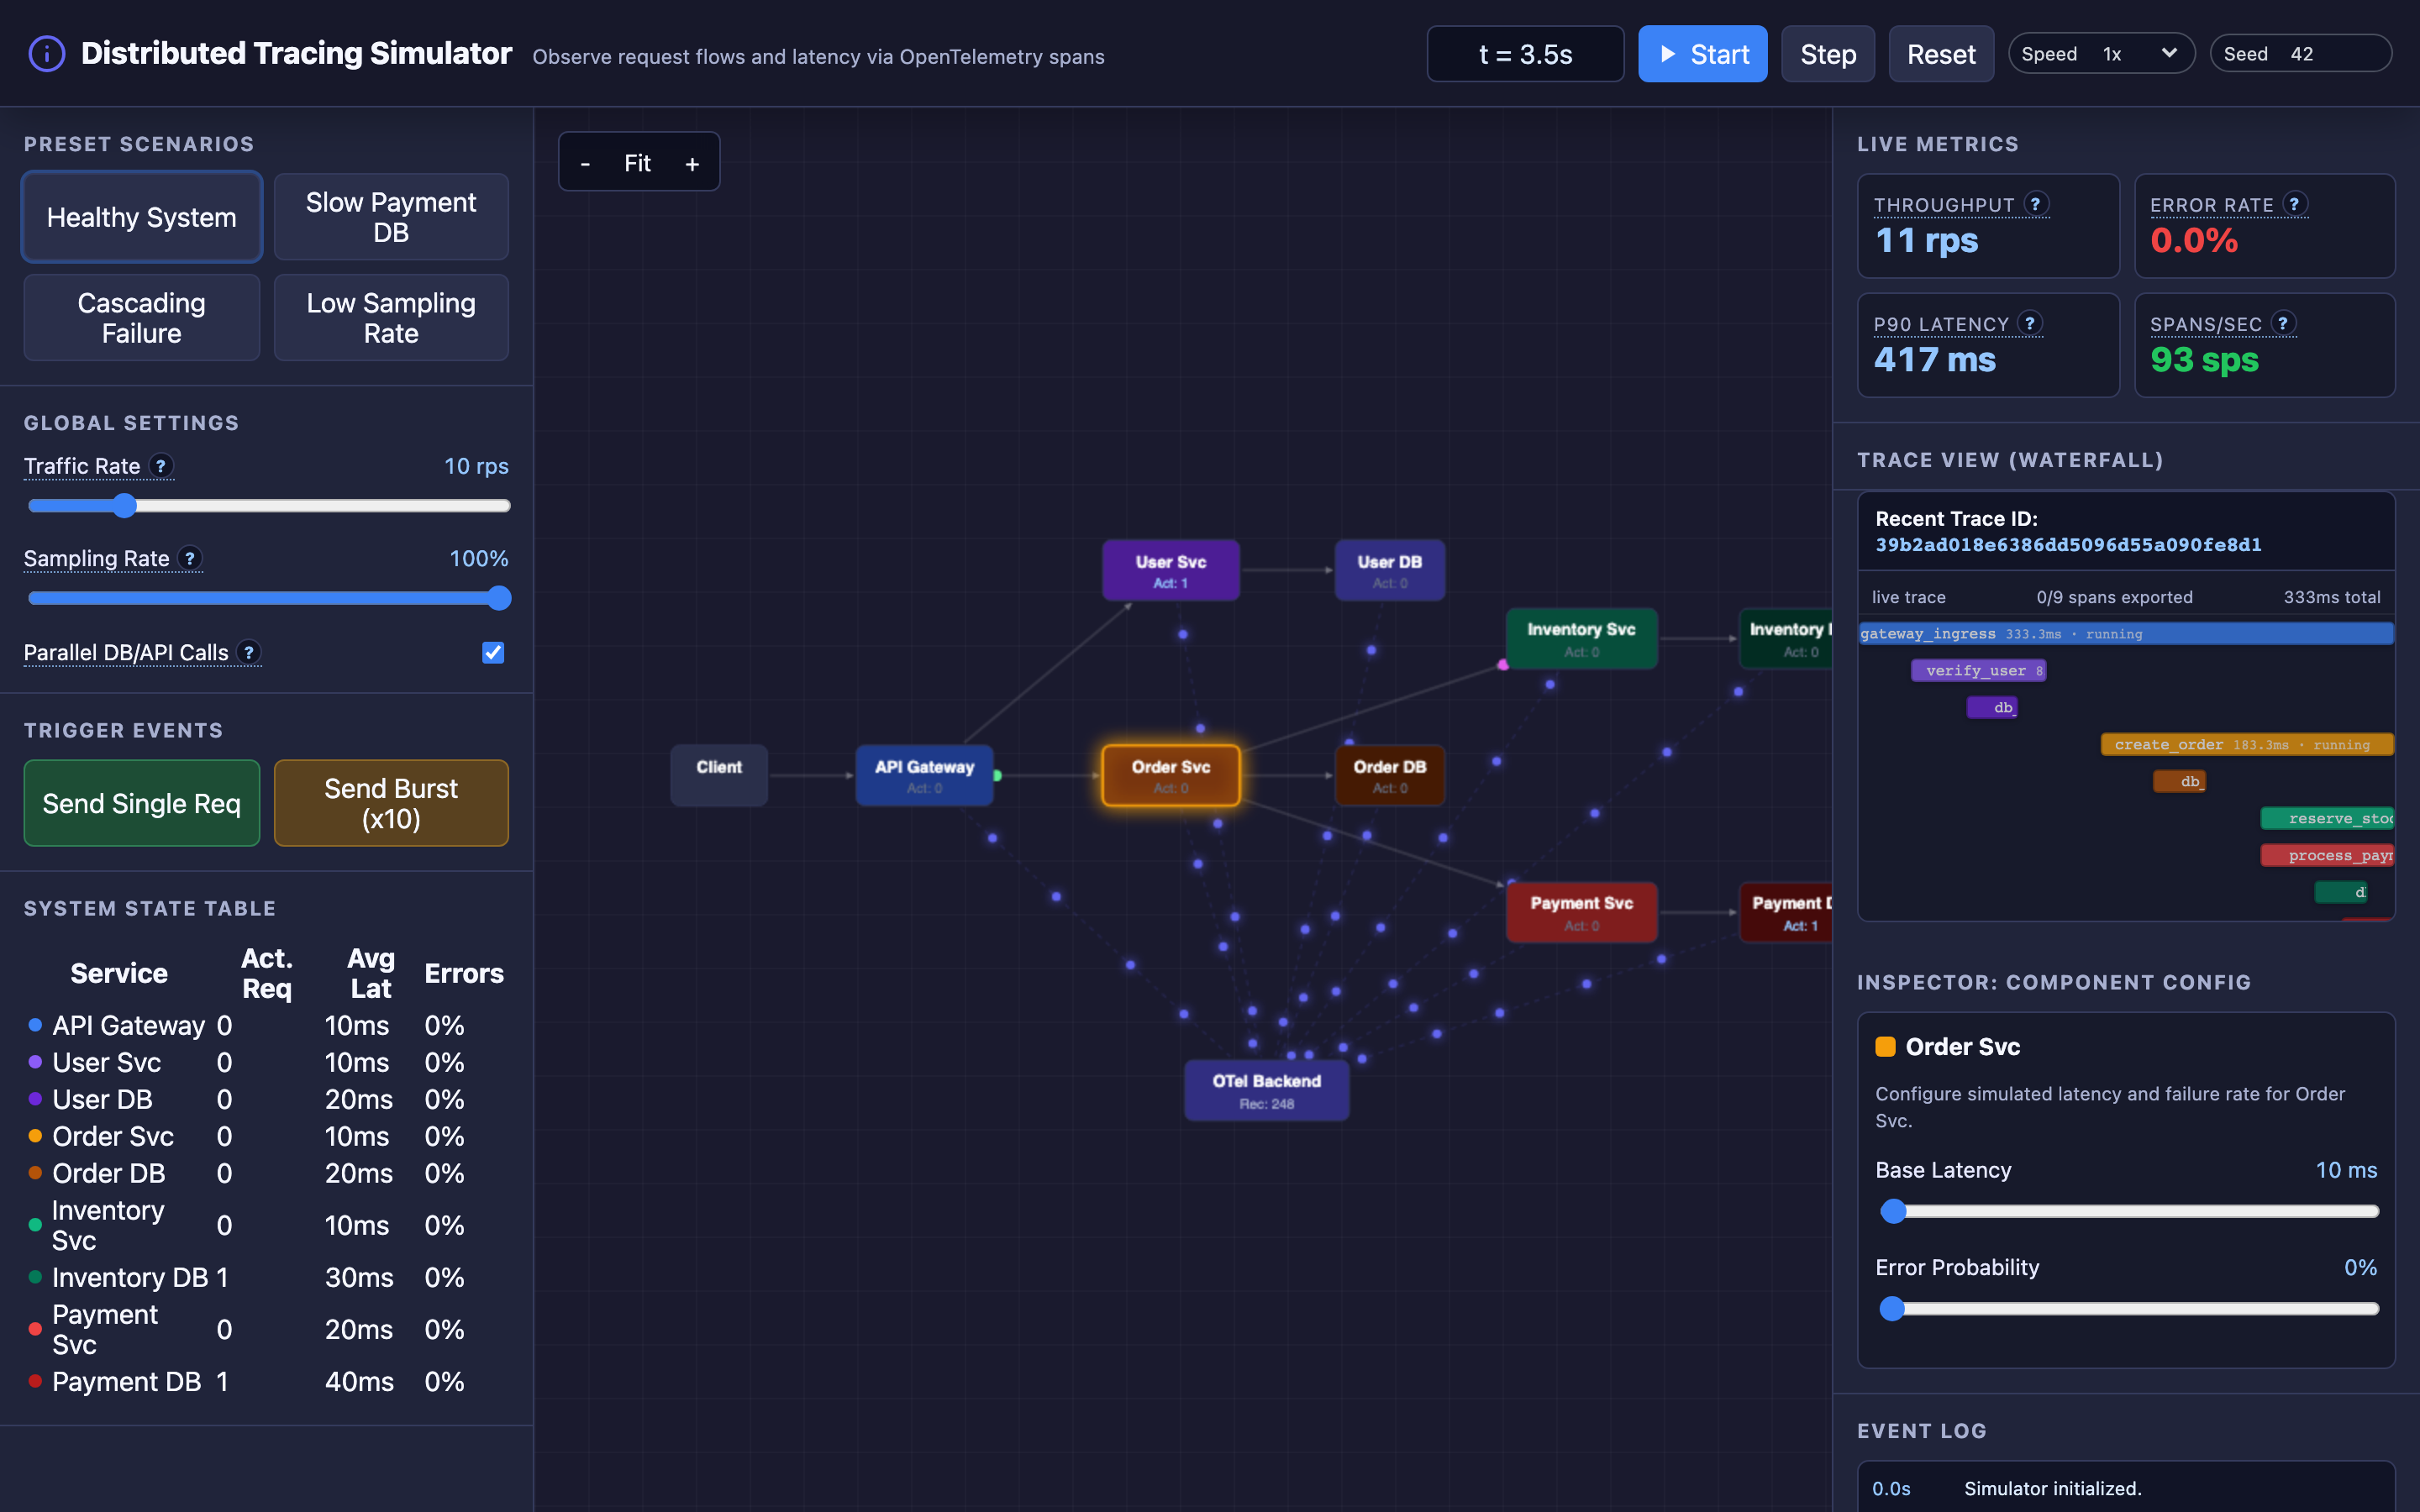Open the Spans/Sec help icon
The height and width of the screenshot is (1512, 2420).
[x=2283, y=323]
